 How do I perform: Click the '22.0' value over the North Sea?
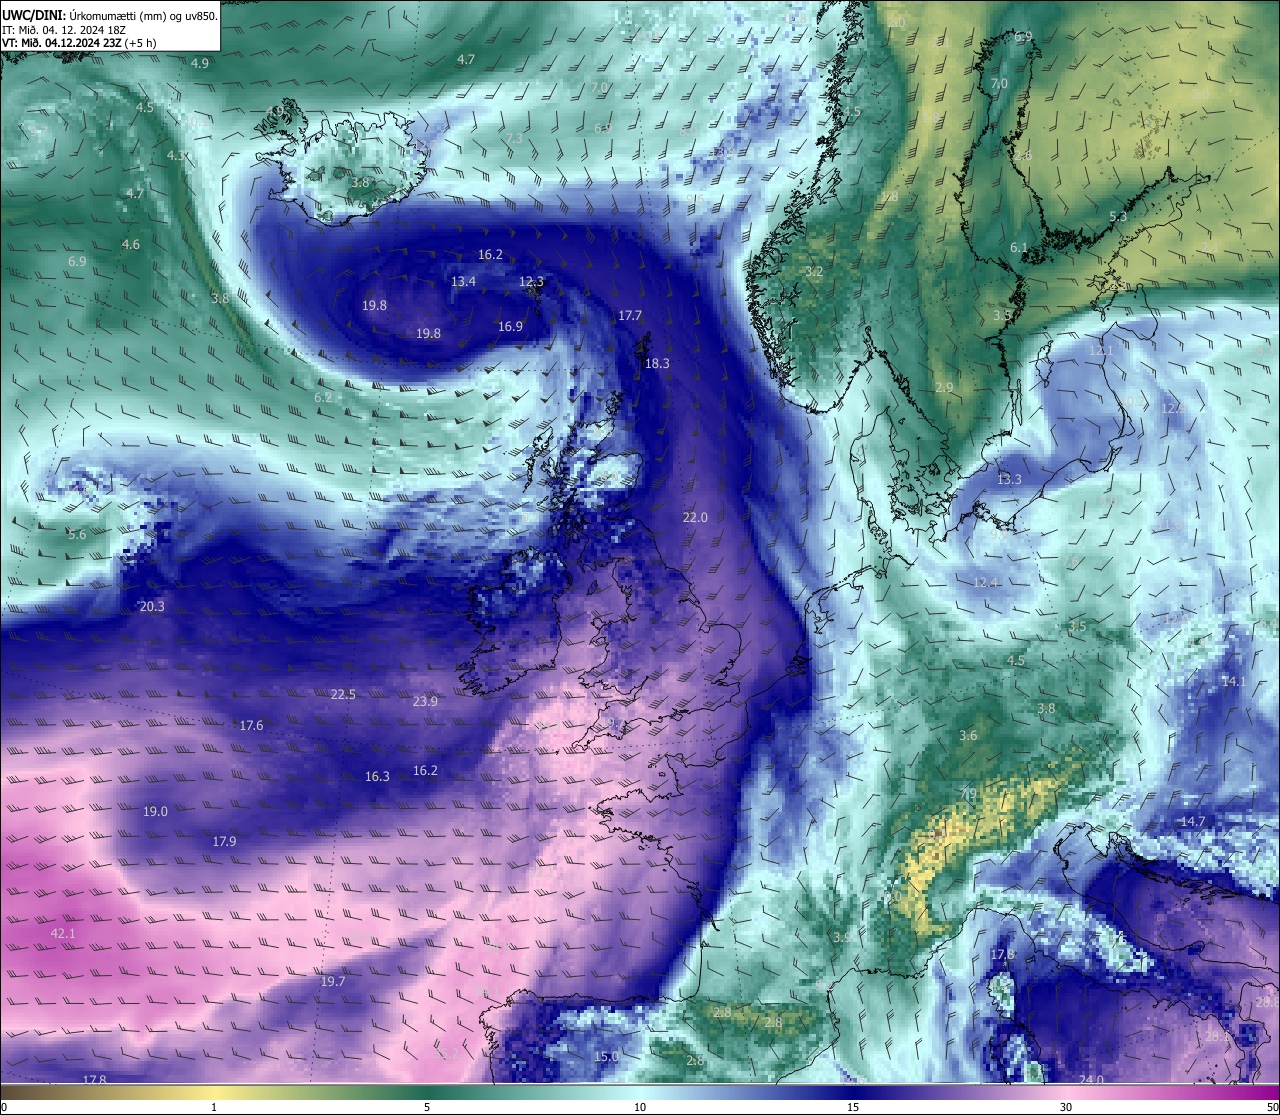point(695,517)
